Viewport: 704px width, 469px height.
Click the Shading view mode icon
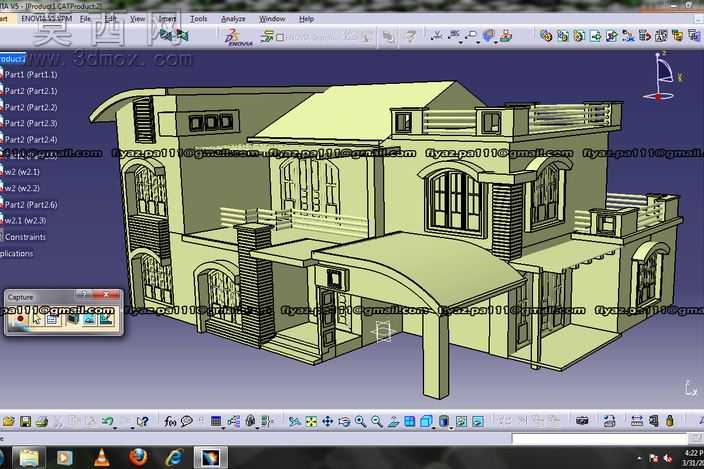click(x=444, y=421)
